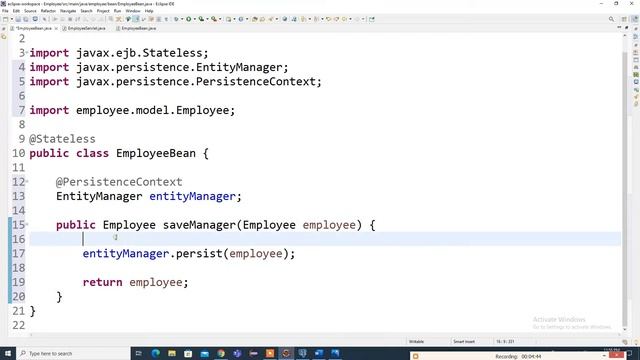Click the New toolbar icon
The height and width of the screenshot is (360, 640).
pos(5,19)
